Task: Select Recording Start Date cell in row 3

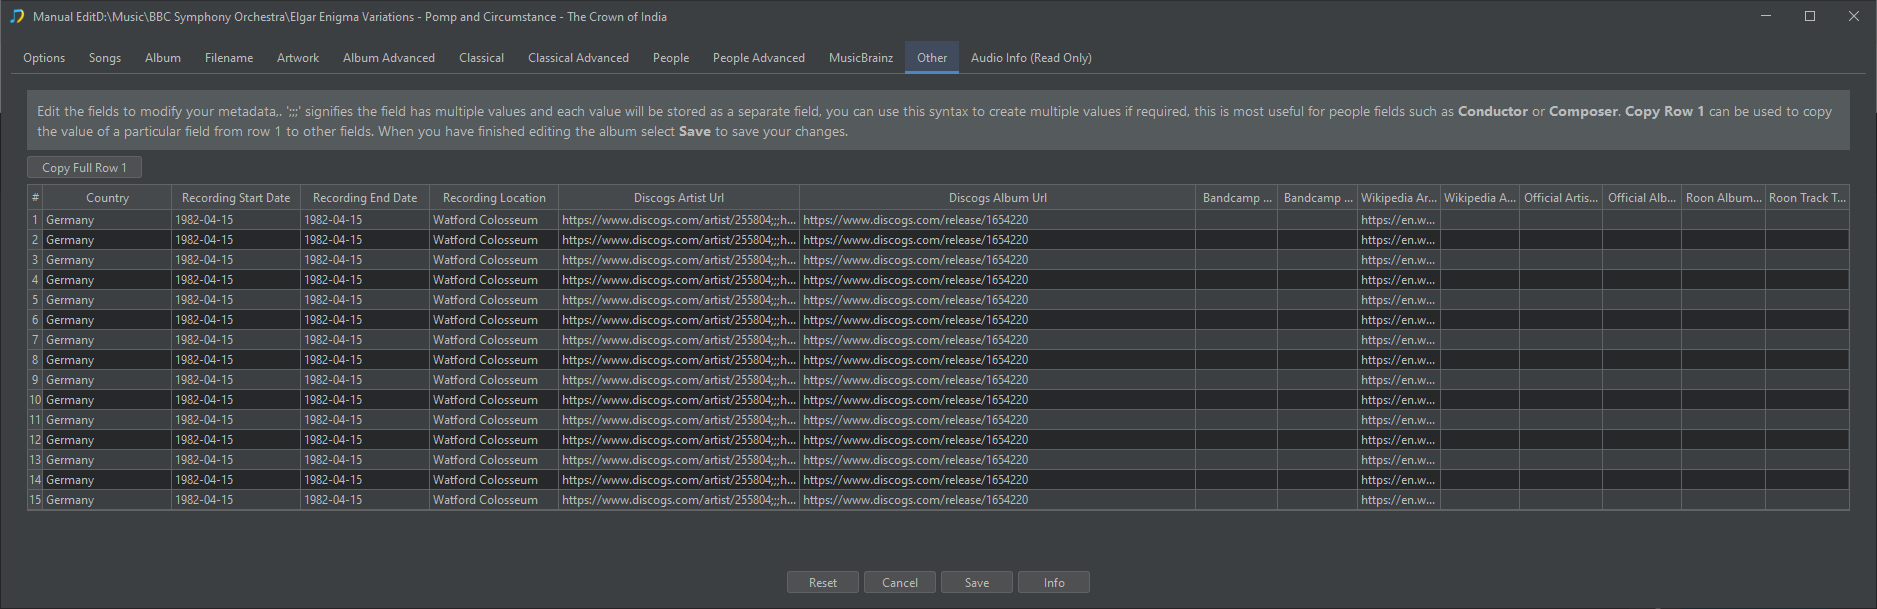Action: click(236, 260)
